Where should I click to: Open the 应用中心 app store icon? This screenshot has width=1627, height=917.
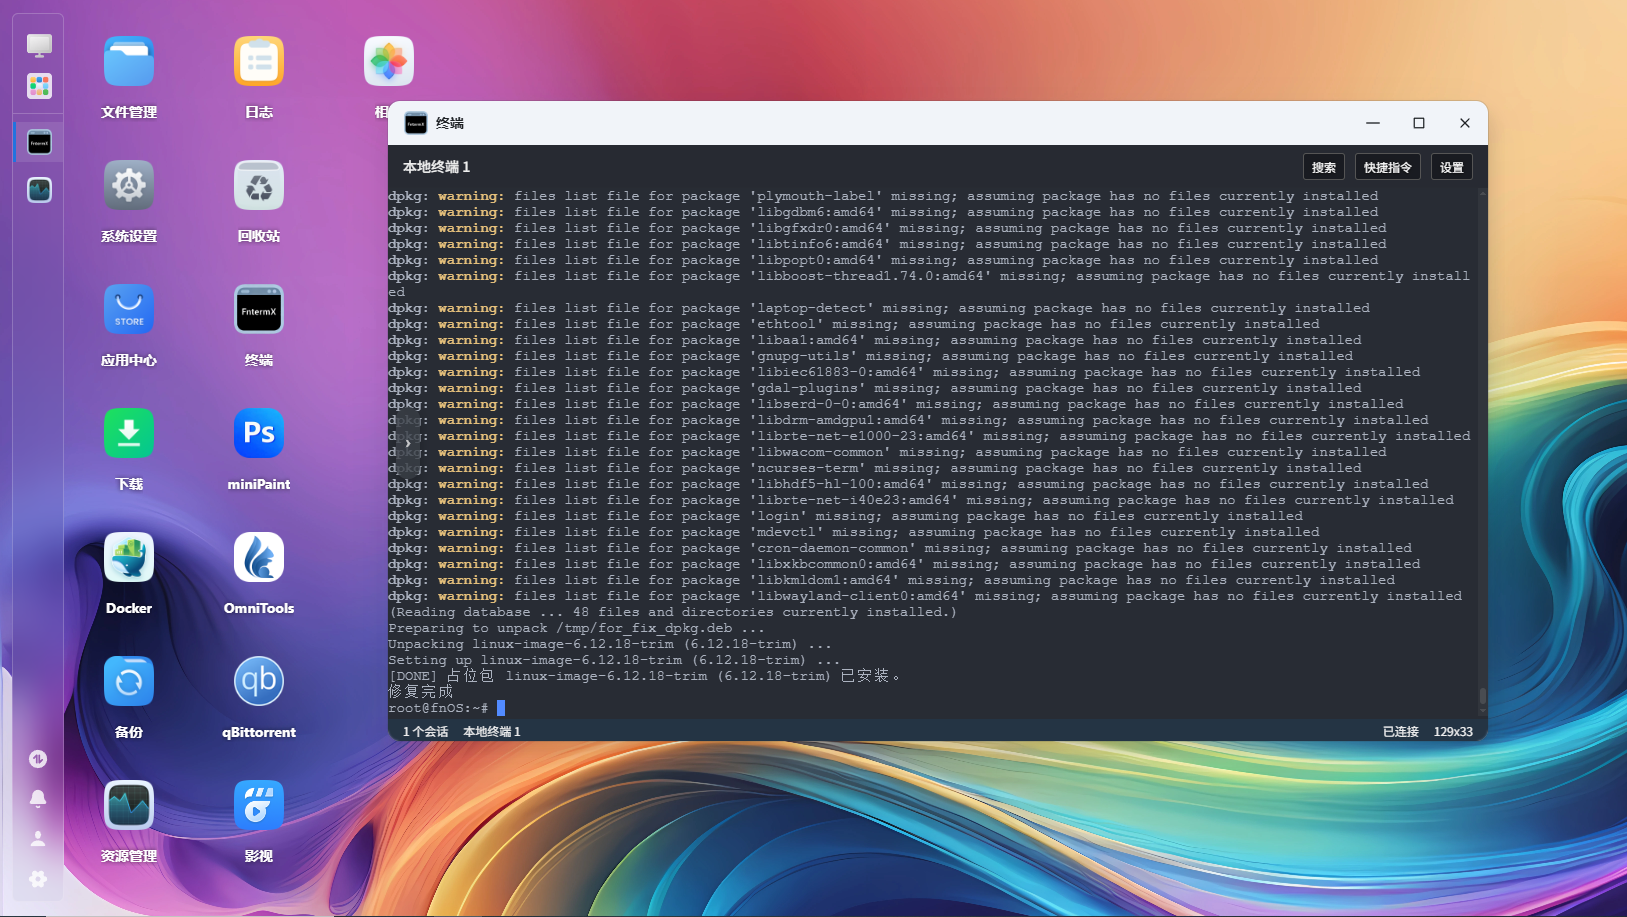(x=129, y=310)
